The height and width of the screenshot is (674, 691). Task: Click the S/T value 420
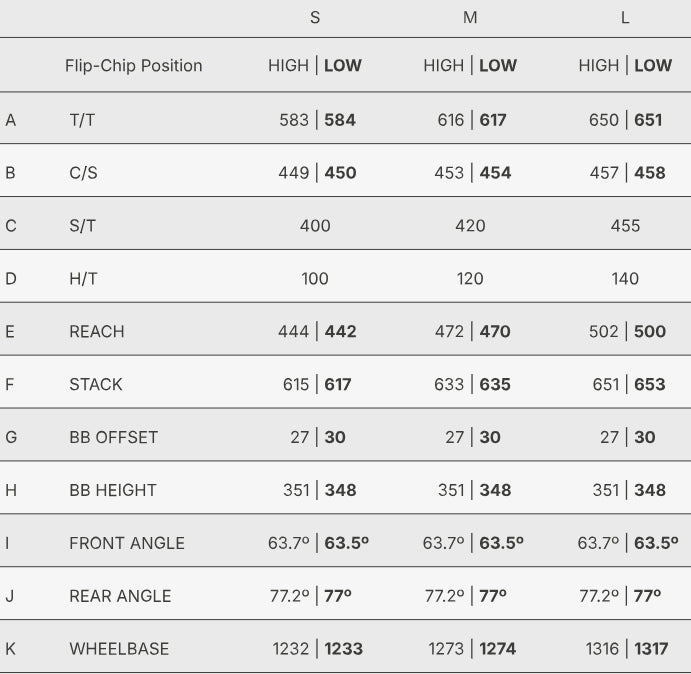(470, 226)
